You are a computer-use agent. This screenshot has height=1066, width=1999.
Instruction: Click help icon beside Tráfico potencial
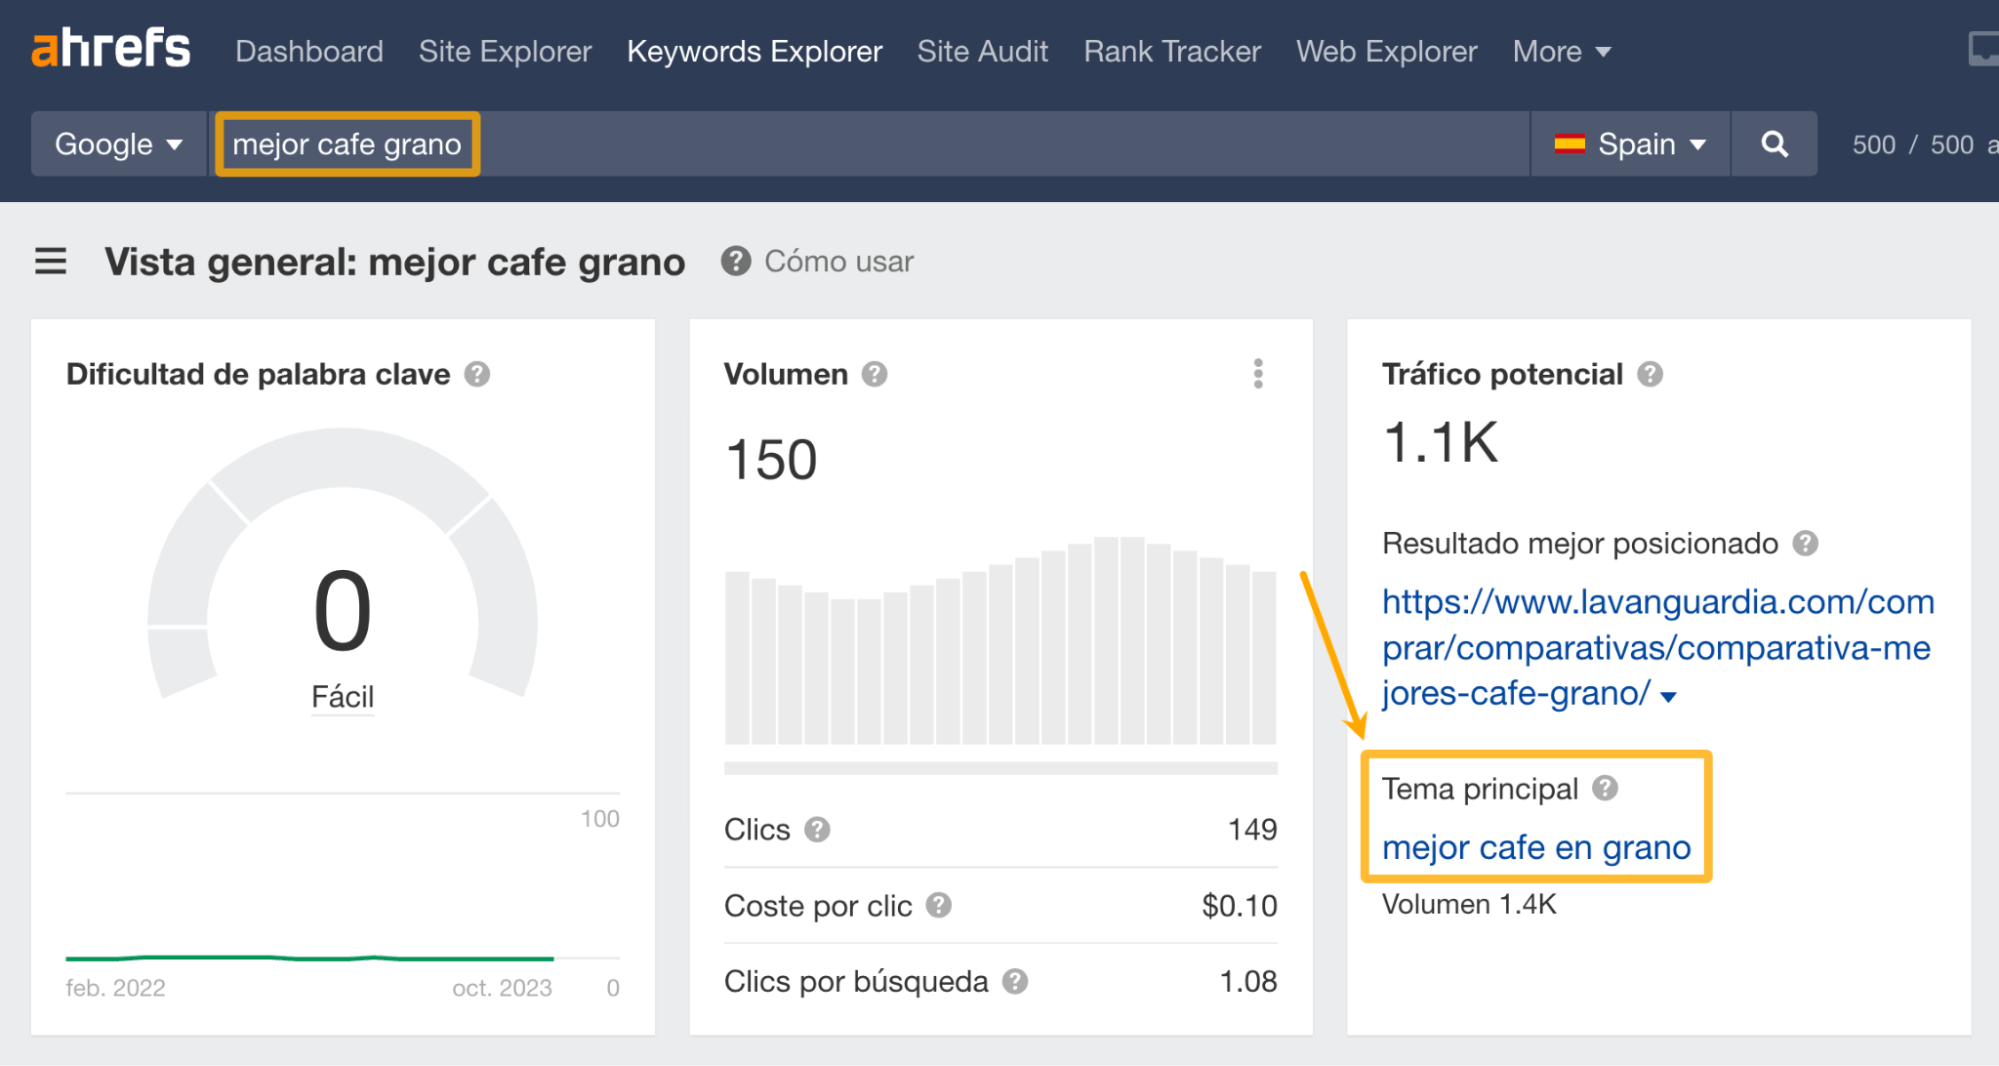(1650, 374)
